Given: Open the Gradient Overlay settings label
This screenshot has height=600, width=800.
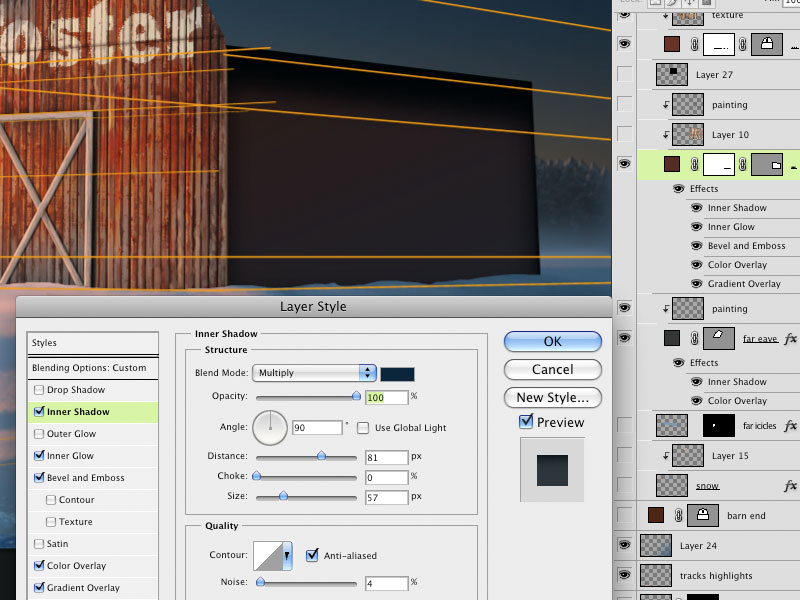Looking at the screenshot, I should tap(84, 588).
